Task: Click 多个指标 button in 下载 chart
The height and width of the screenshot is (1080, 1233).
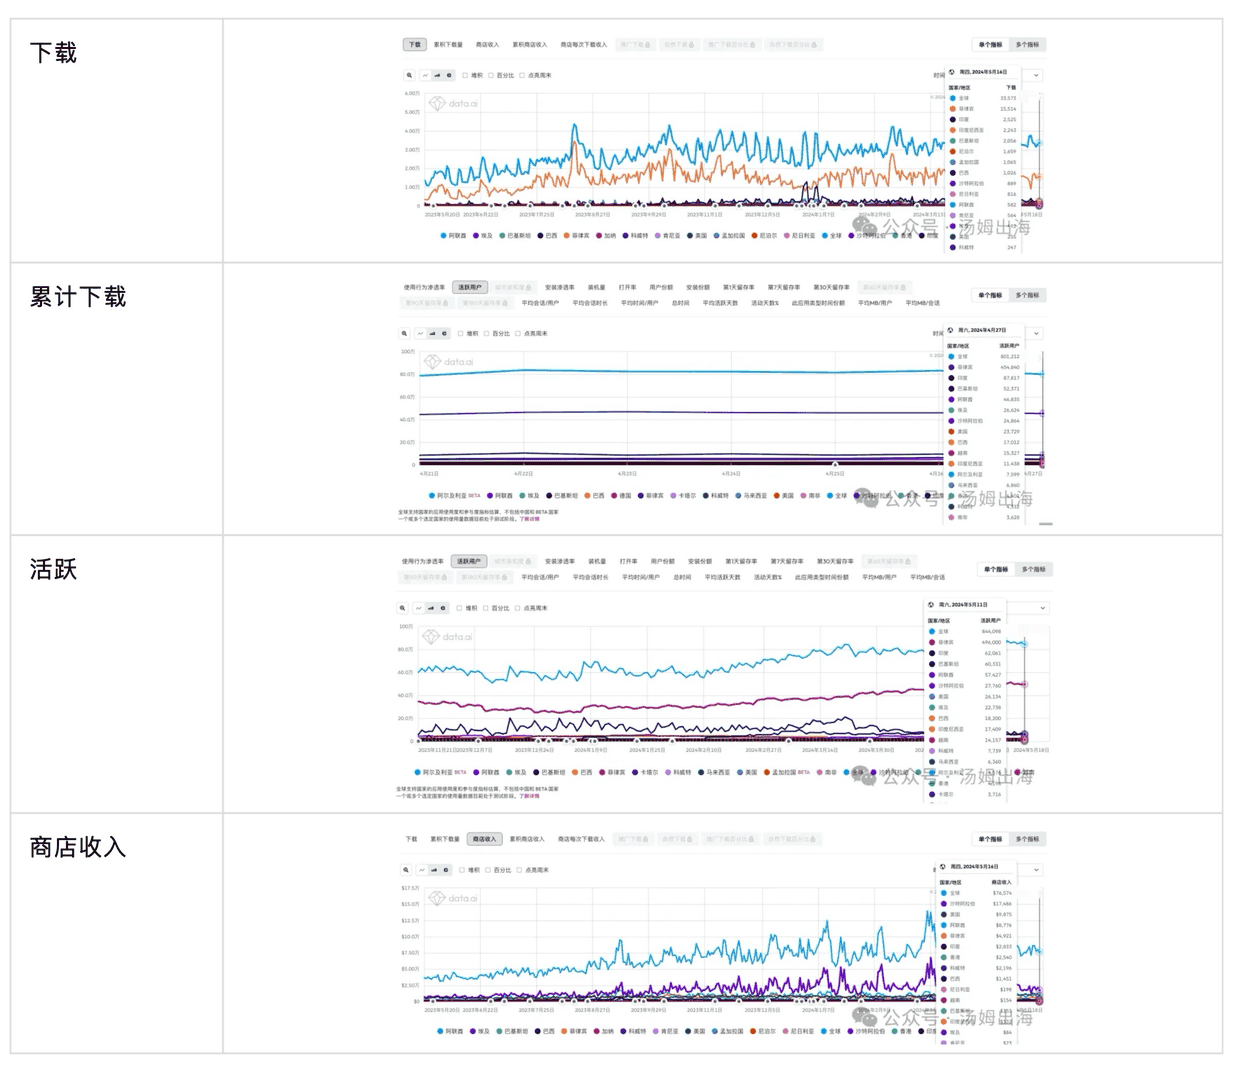Action: tap(1027, 45)
